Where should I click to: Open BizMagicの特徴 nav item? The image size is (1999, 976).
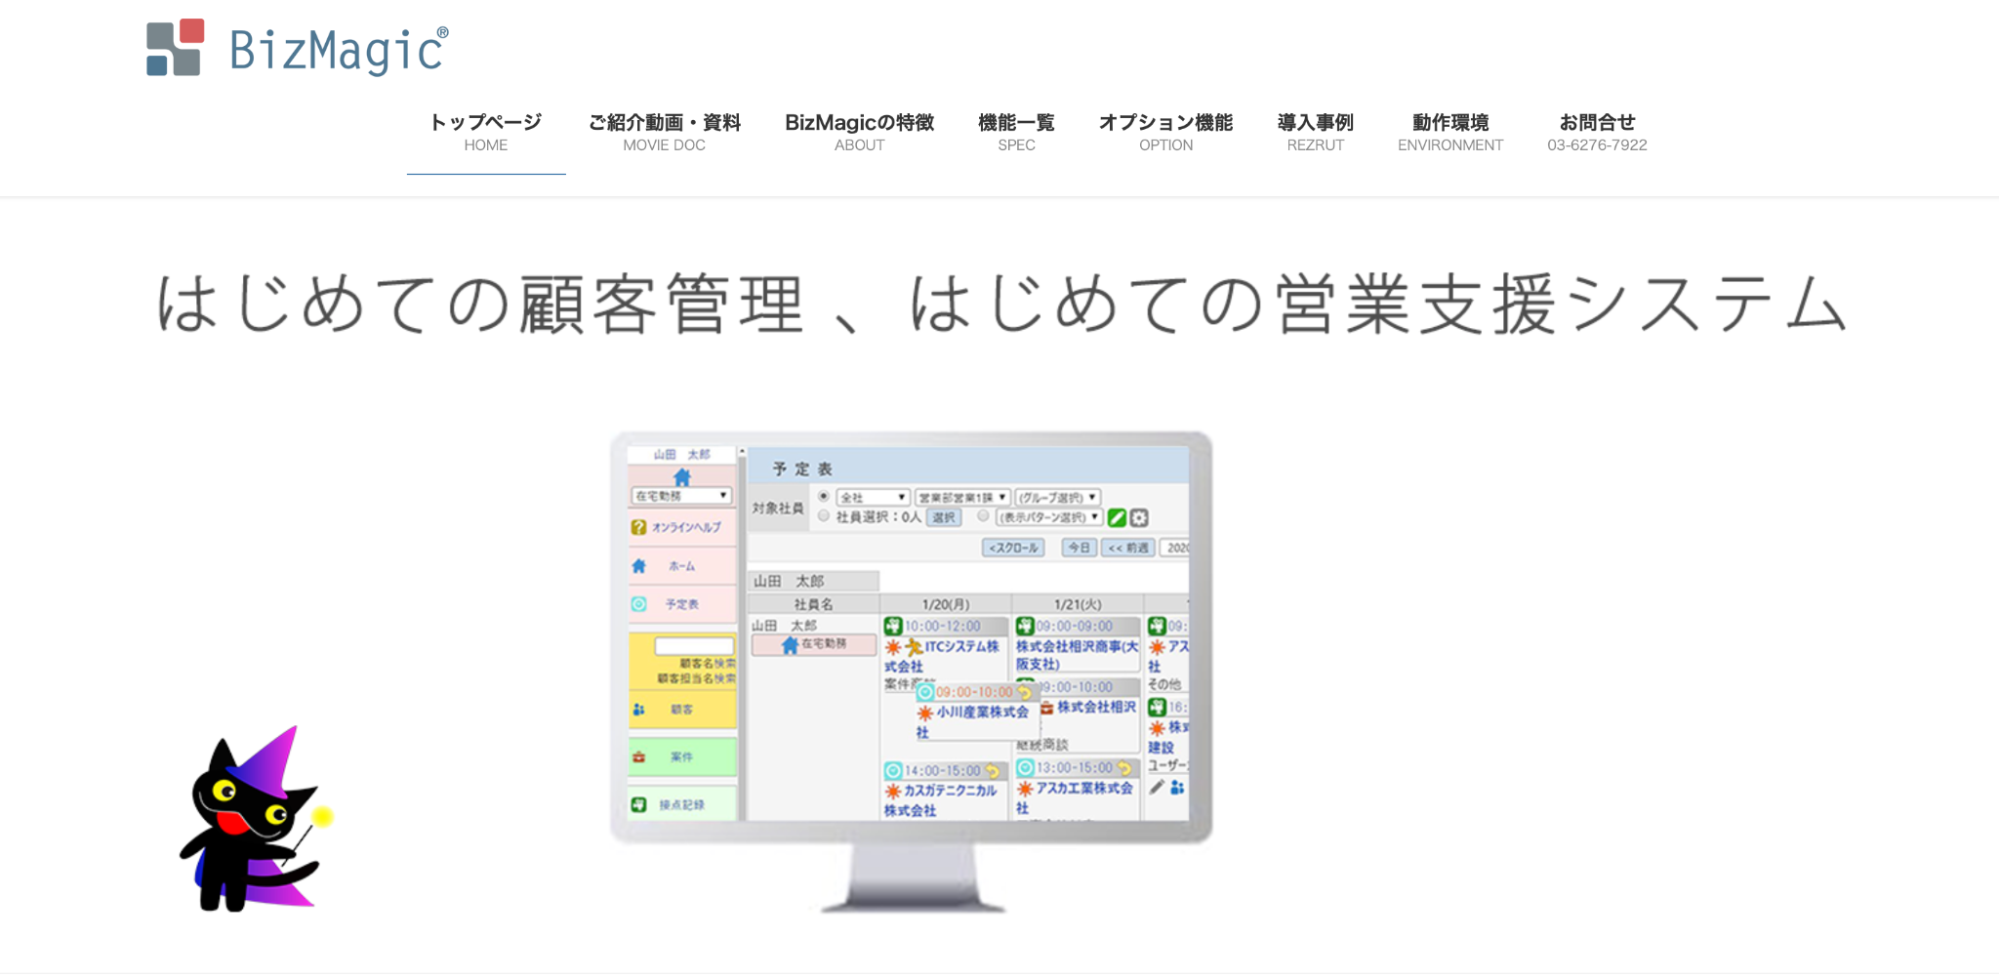click(x=859, y=132)
